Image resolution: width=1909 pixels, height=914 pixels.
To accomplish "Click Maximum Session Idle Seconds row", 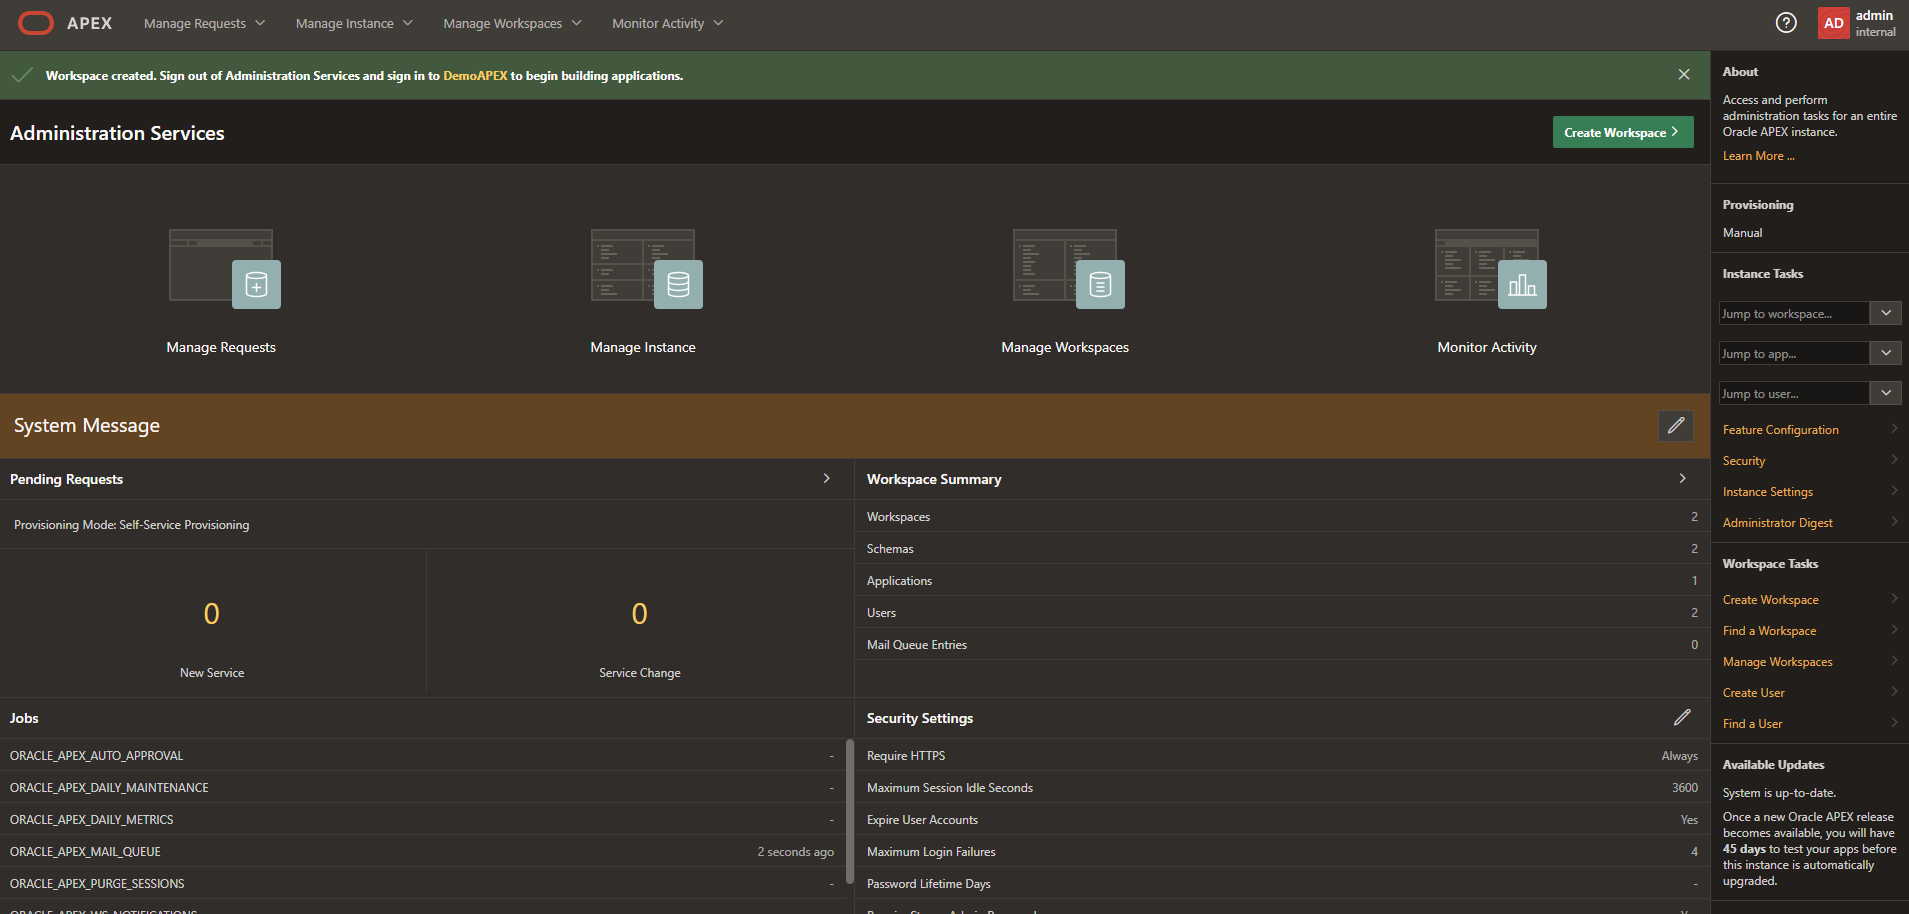I will coord(1282,787).
